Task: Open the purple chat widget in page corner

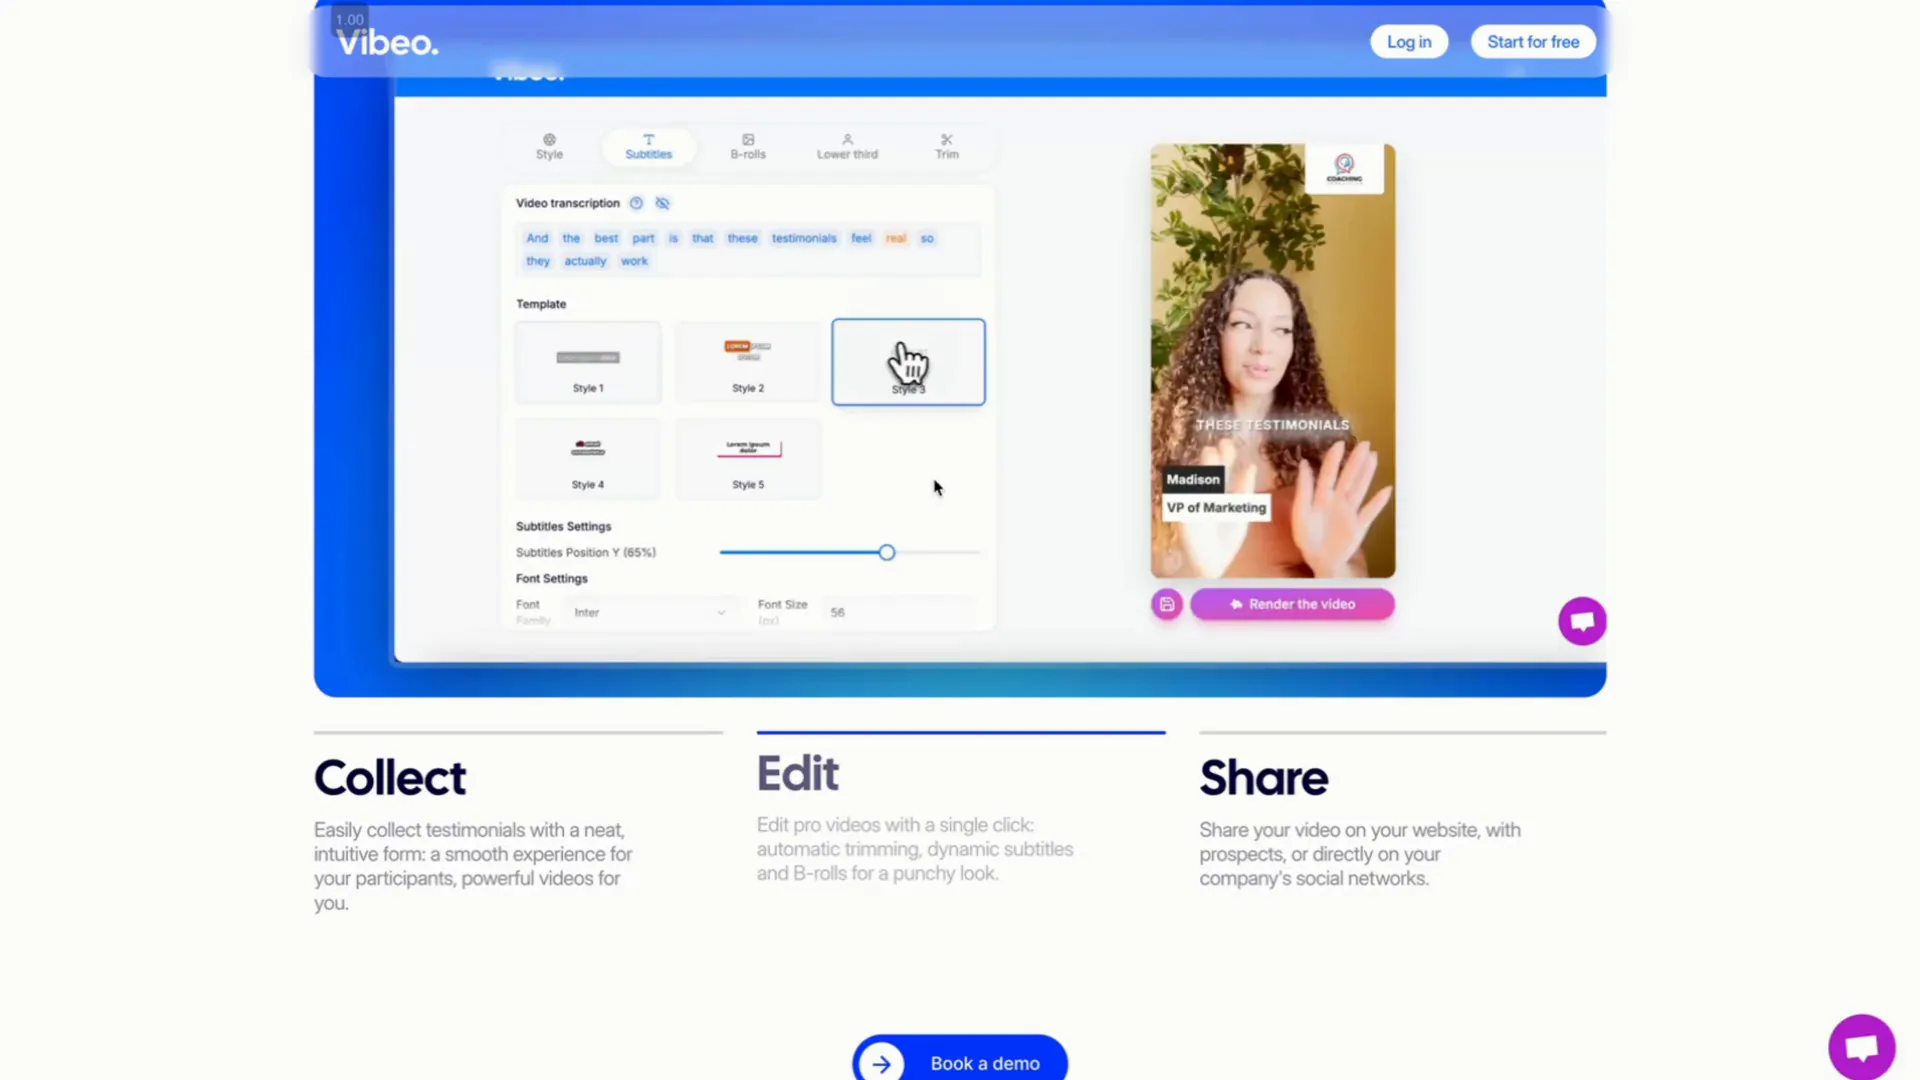Action: pyautogui.click(x=1861, y=1047)
